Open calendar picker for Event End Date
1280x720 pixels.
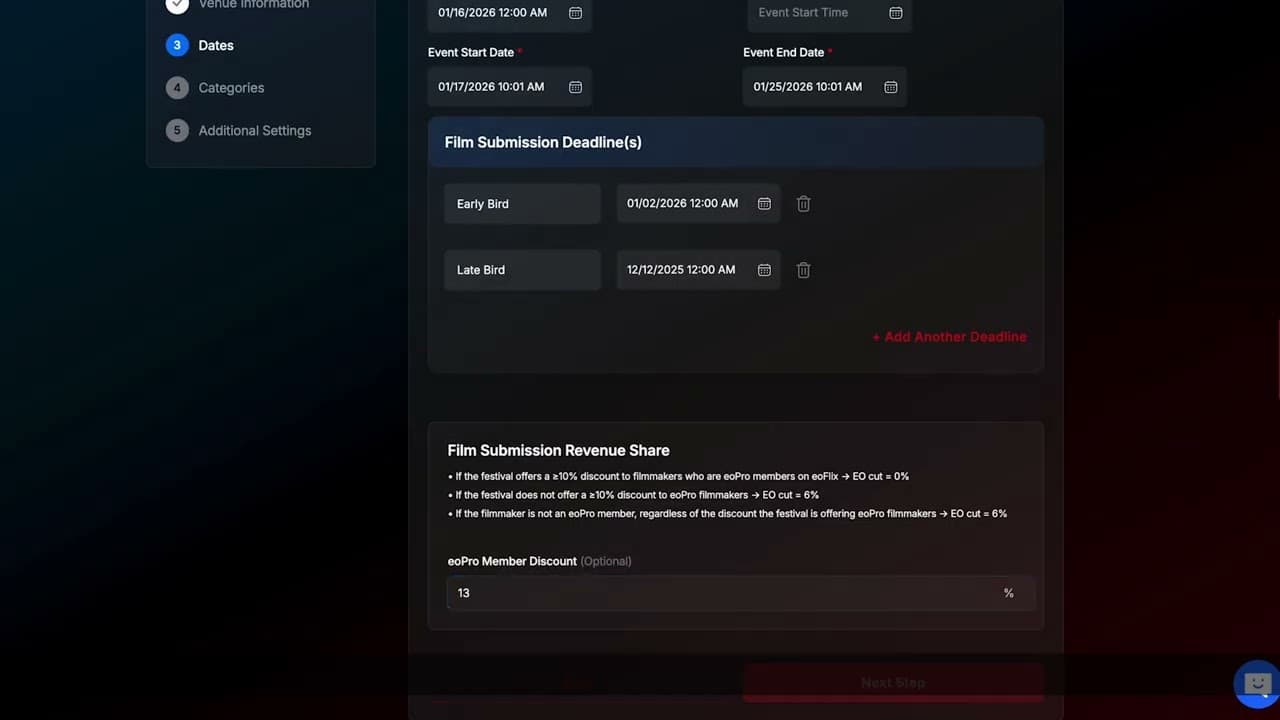pyautogui.click(x=890, y=87)
